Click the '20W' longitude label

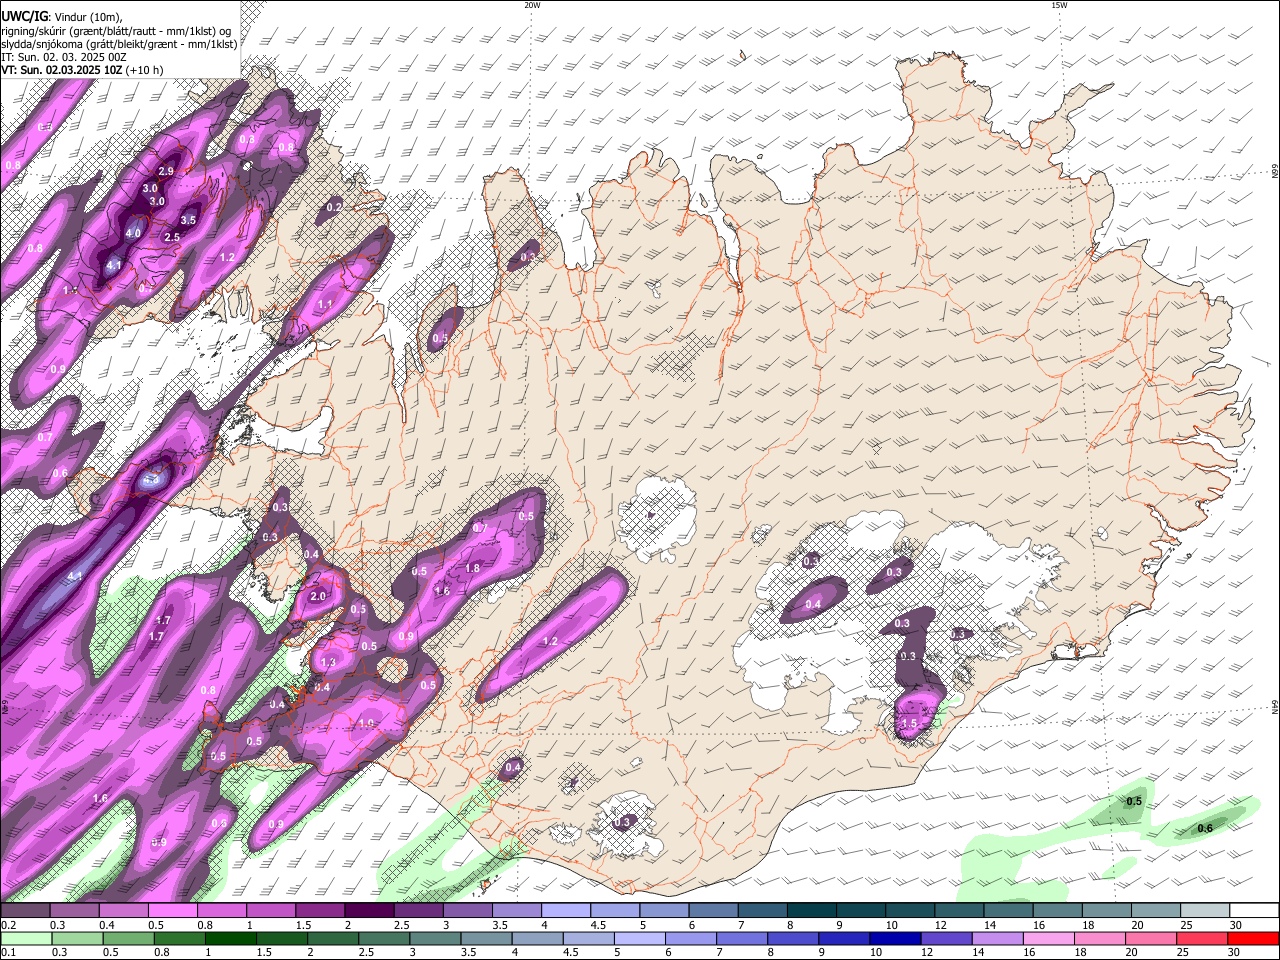click(x=532, y=5)
